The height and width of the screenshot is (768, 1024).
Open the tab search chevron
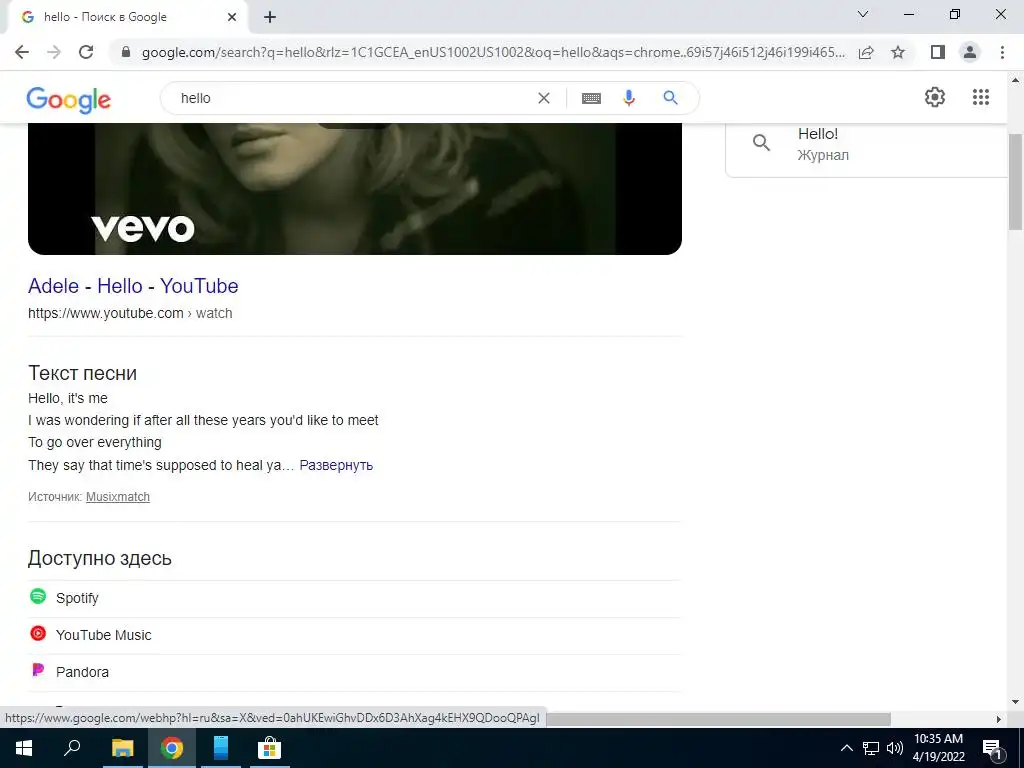coord(863,14)
